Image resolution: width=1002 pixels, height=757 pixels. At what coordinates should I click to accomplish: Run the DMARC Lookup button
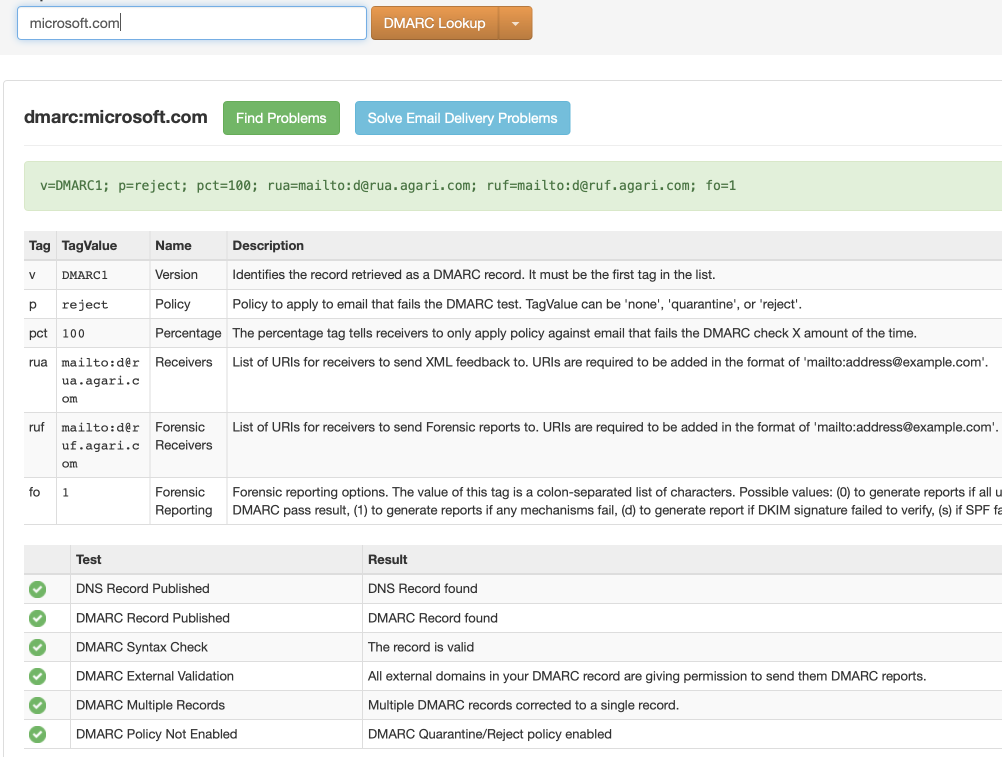coord(435,23)
